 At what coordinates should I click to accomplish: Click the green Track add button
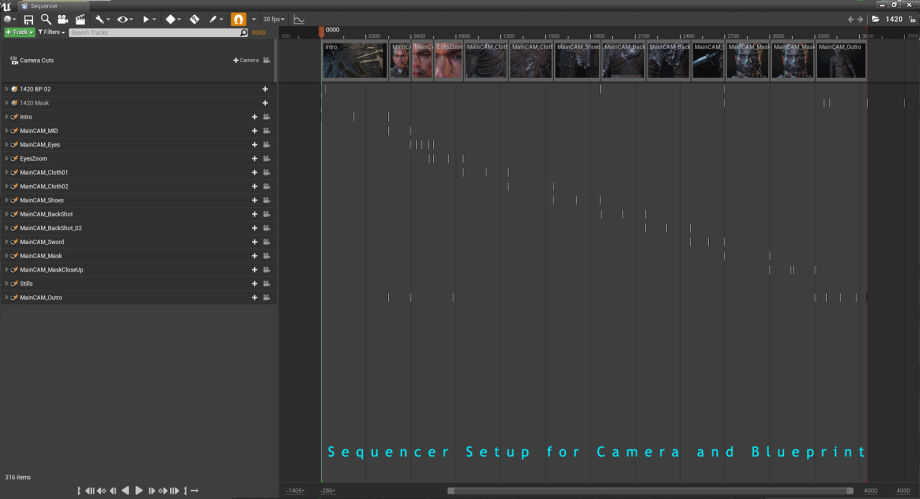point(19,32)
